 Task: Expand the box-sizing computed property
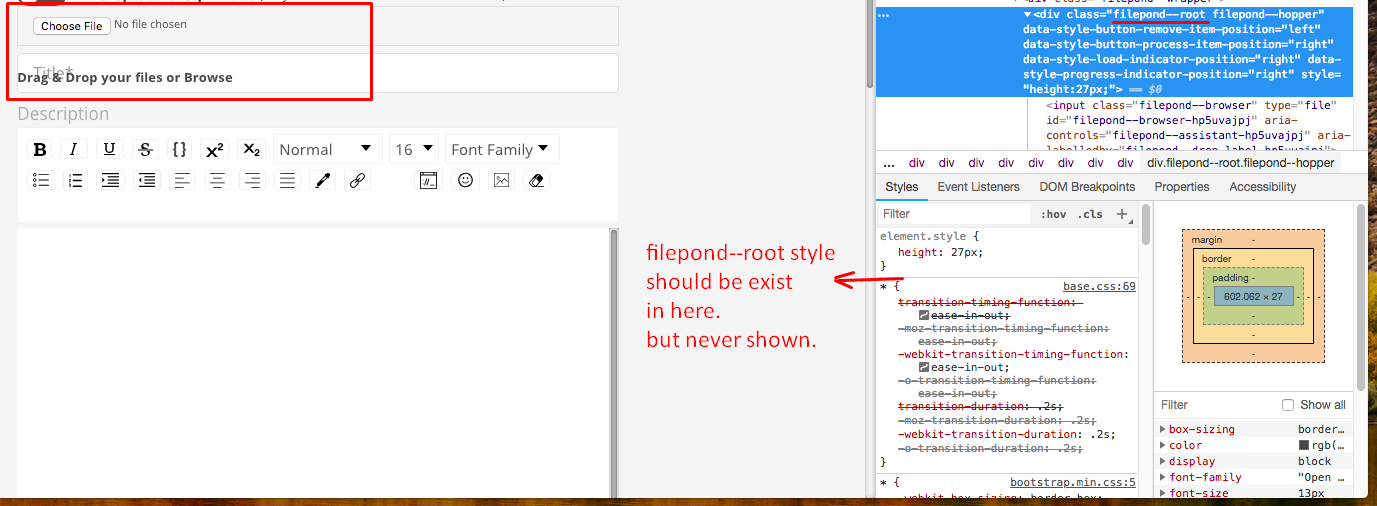(x=1162, y=429)
